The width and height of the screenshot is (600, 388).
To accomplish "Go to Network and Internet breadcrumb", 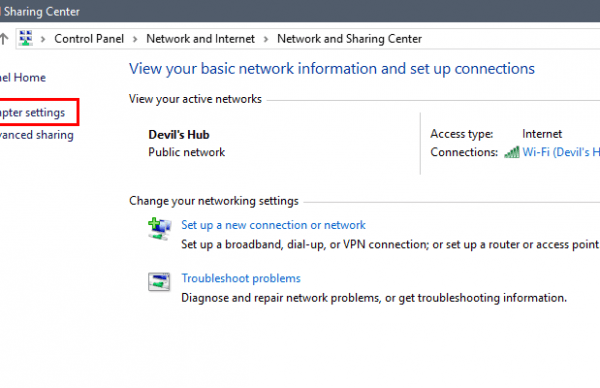I will 201,39.
